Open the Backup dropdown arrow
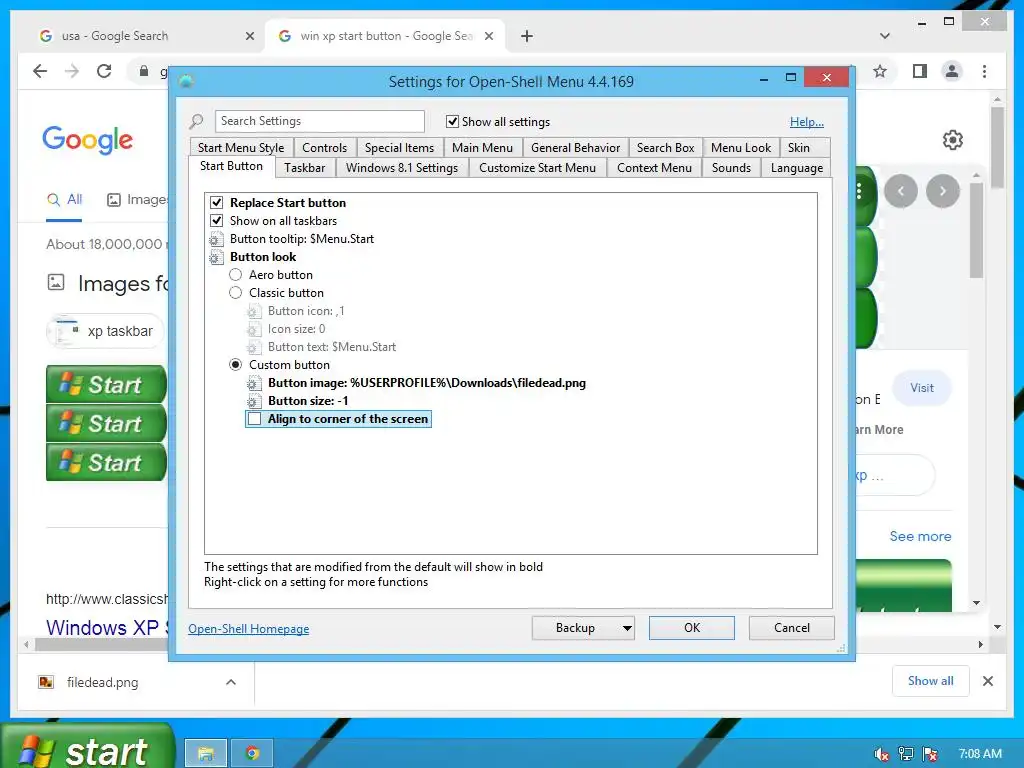Viewport: 1024px width, 768px height. [627, 628]
